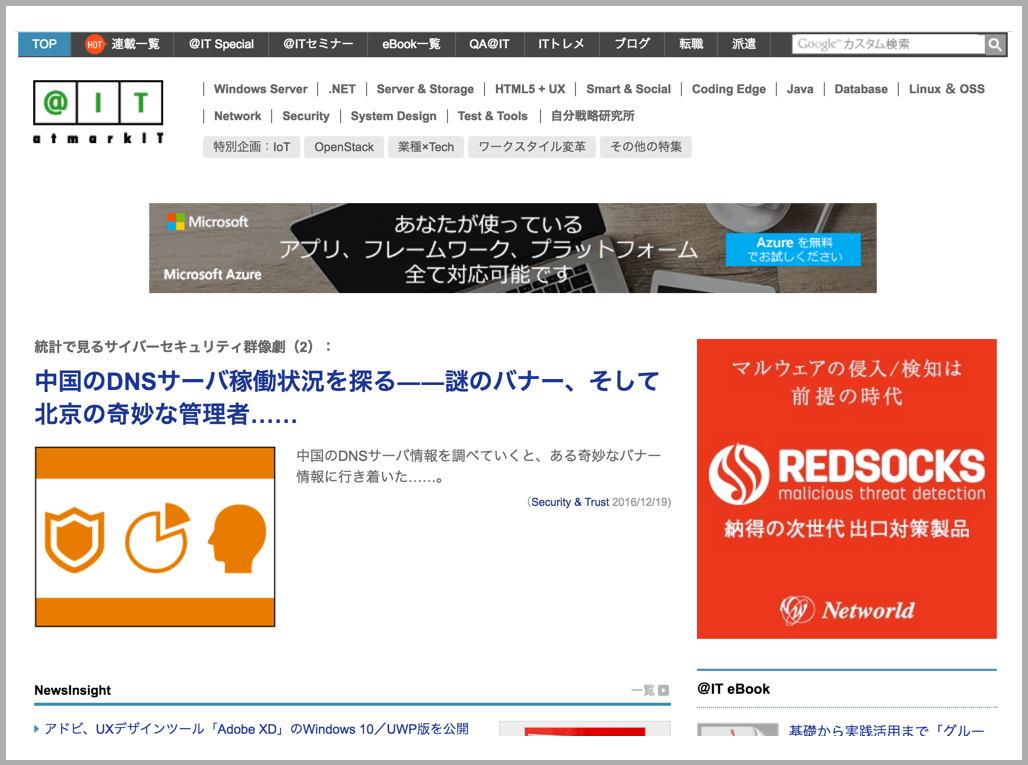Select Smart & Social category

coord(628,89)
